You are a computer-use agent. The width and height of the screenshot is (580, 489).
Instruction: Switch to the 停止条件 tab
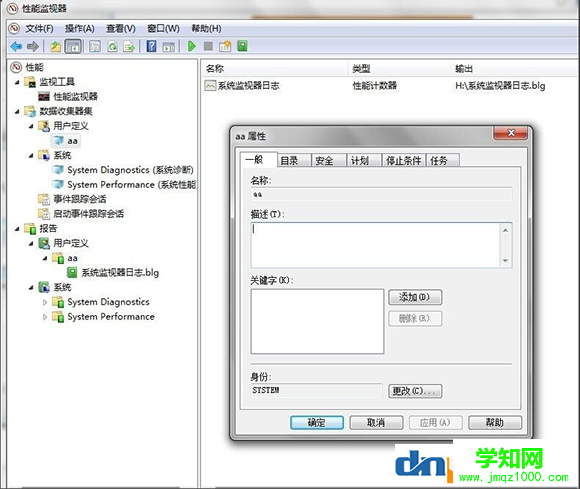404,161
